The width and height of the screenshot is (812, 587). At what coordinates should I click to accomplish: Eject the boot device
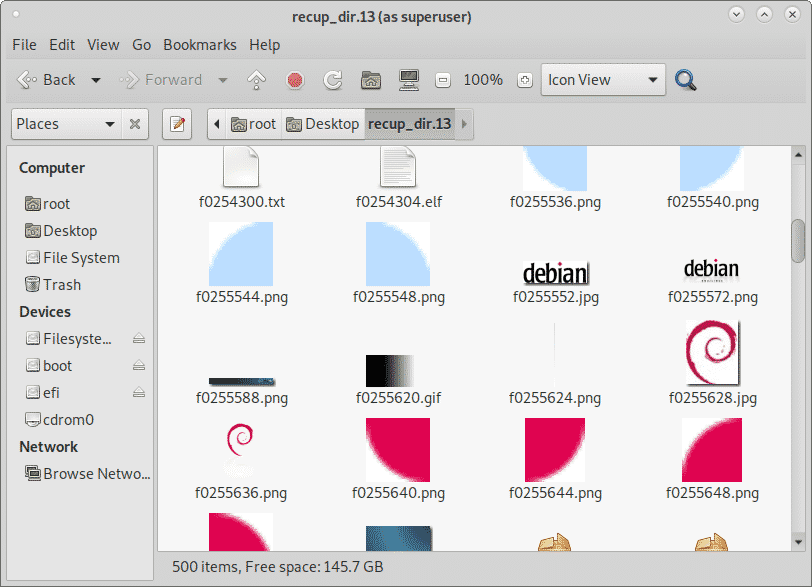coord(139,366)
